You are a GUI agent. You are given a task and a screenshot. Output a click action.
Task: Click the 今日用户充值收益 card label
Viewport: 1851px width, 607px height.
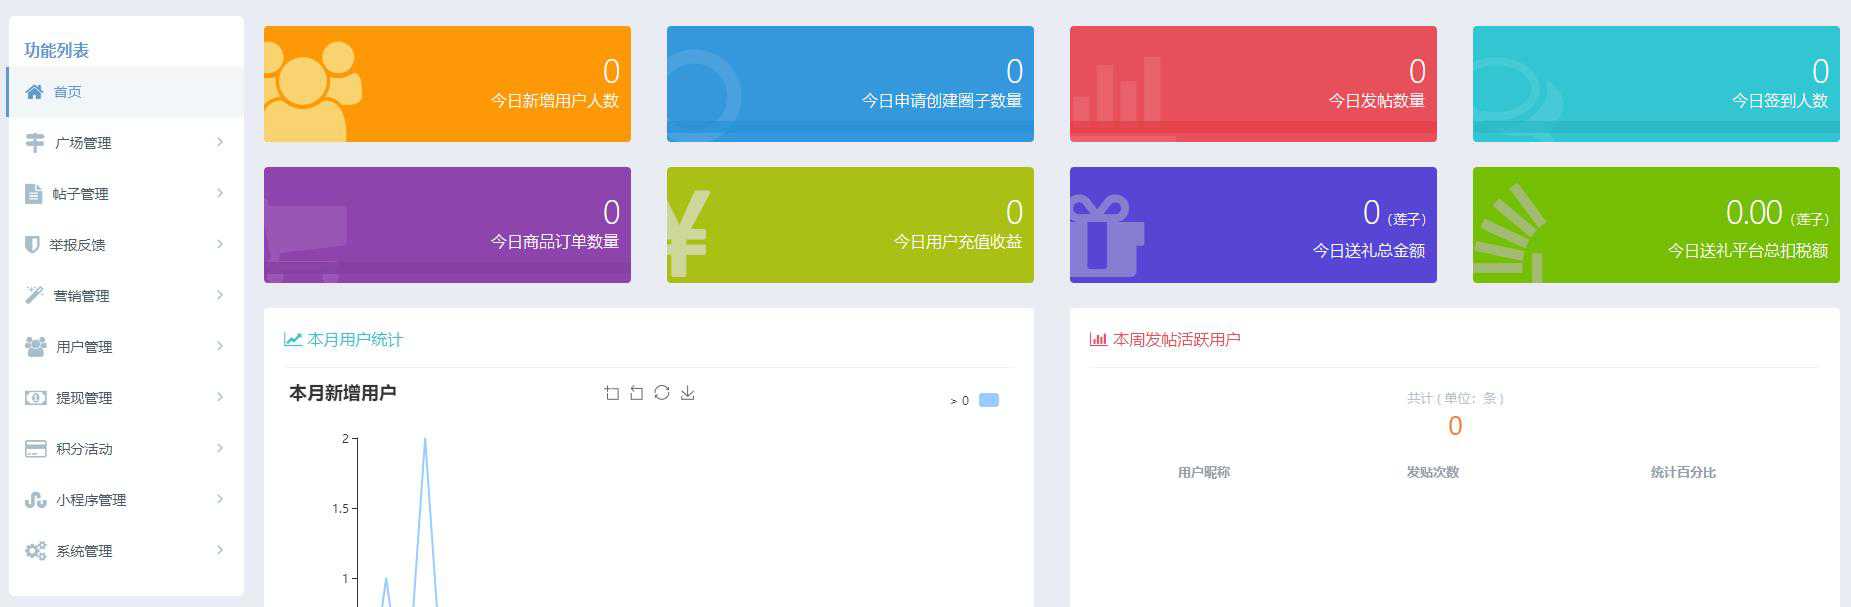(958, 242)
